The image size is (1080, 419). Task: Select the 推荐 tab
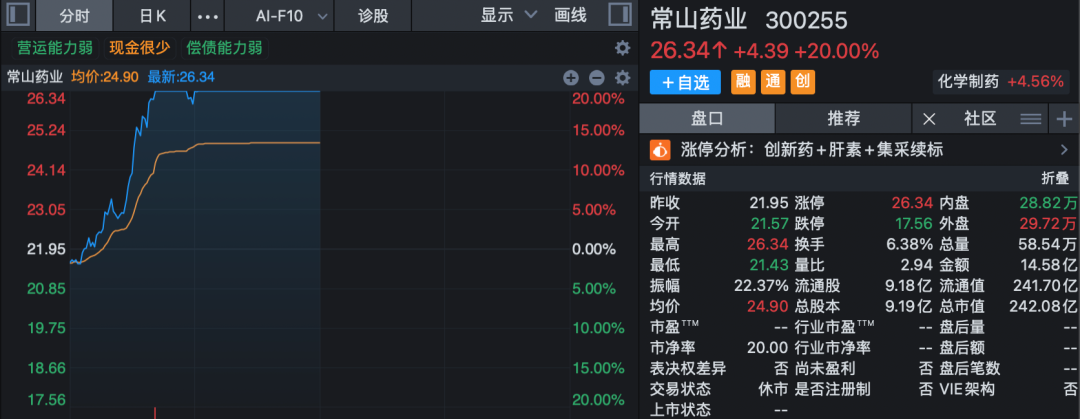coord(844,119)
